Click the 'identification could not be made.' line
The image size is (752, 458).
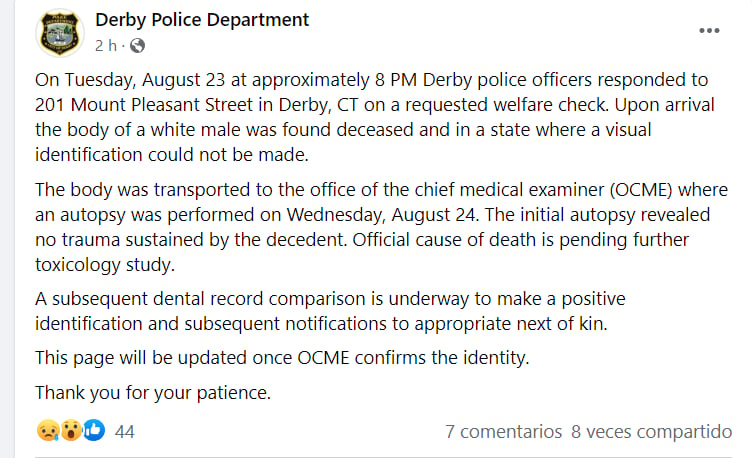coord(172,155)
